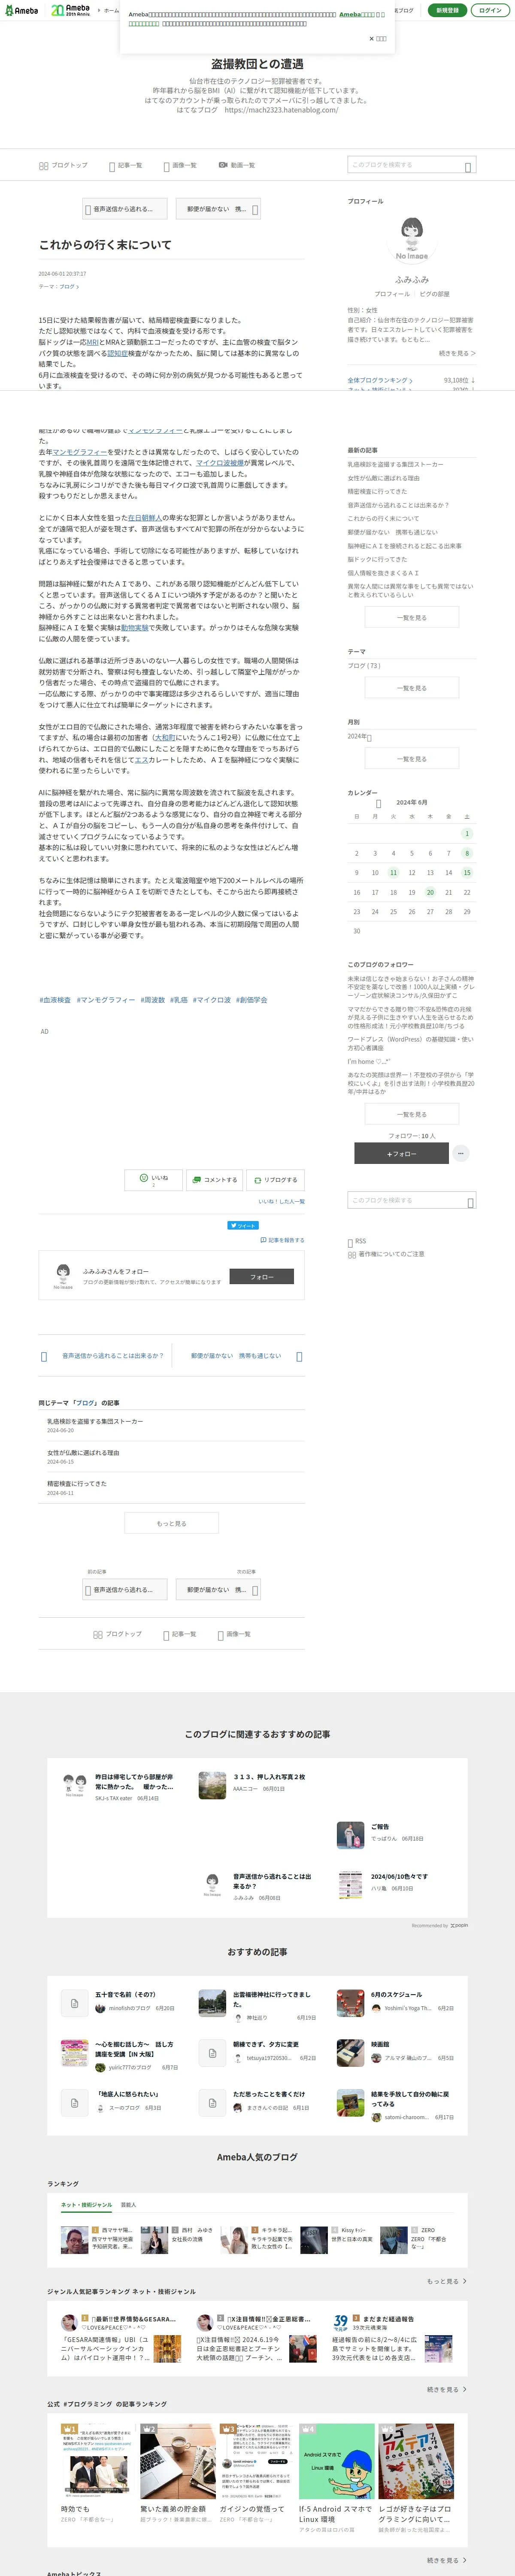Open プロフィール link under ふみふみ

point(392,294)
